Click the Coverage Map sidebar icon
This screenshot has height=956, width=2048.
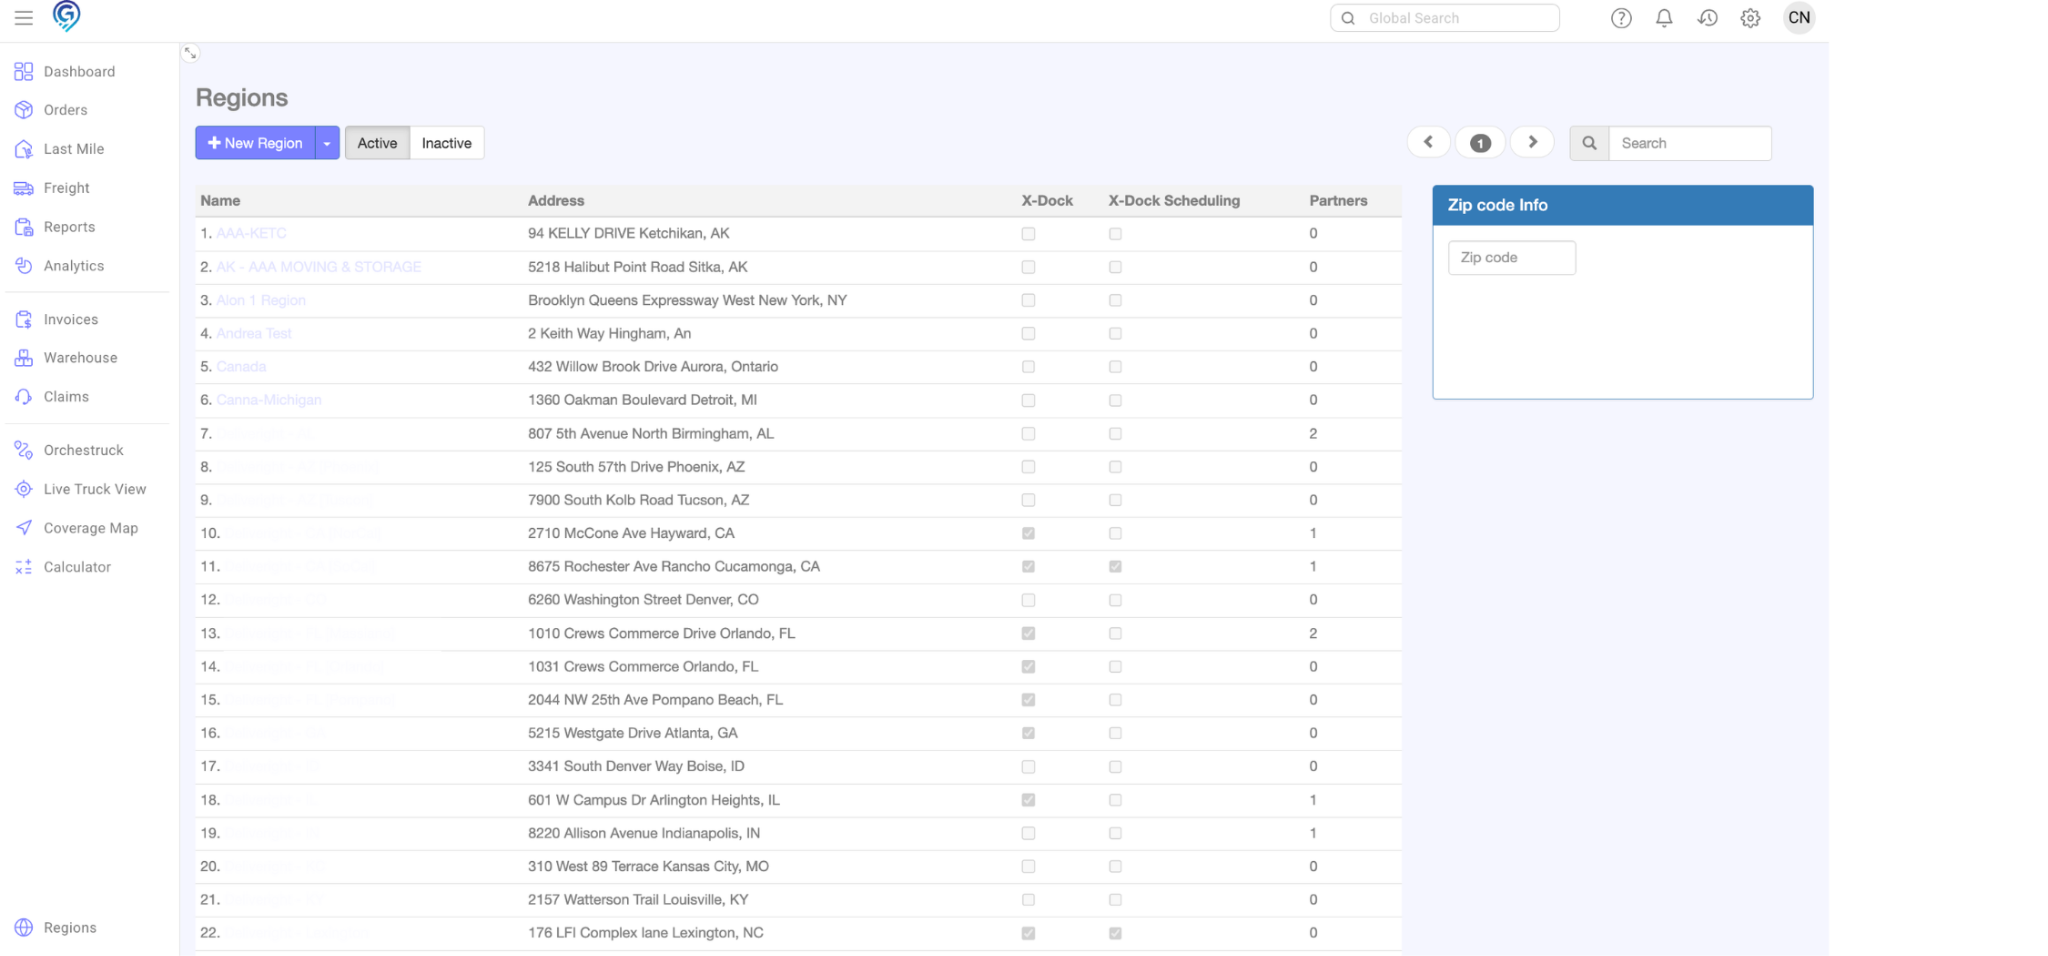24,528
